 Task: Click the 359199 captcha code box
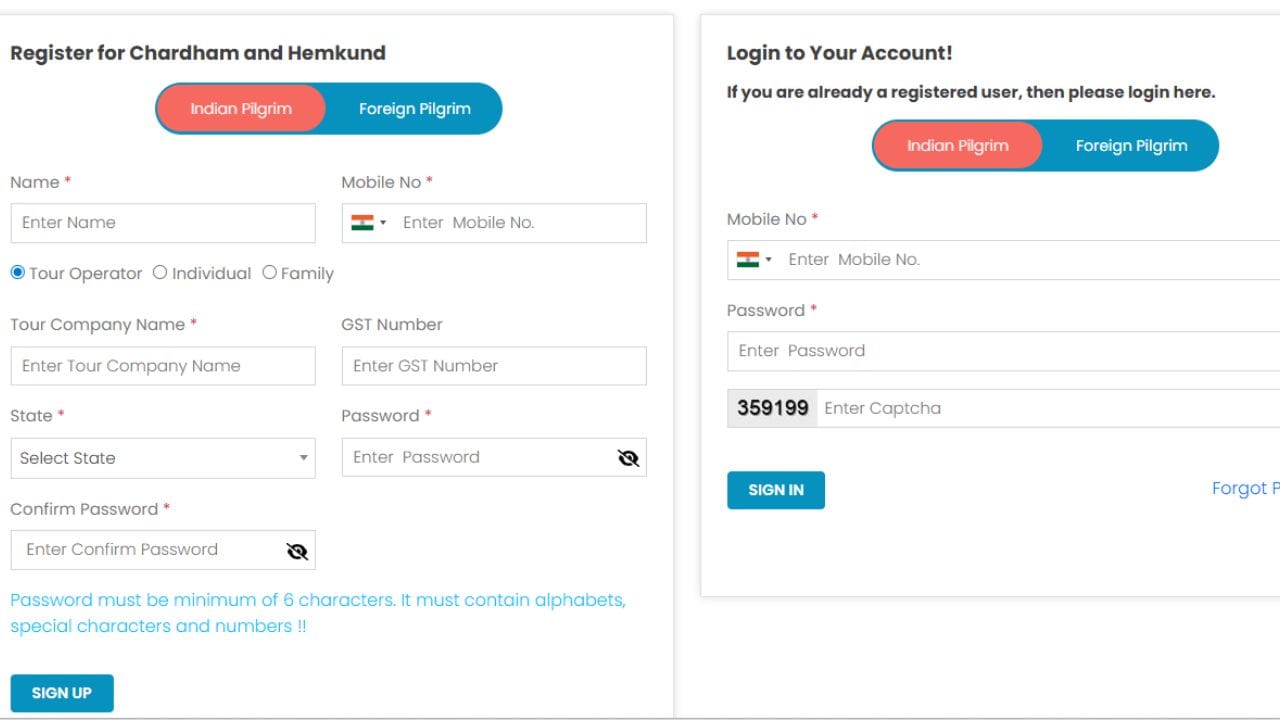point(772,408)
